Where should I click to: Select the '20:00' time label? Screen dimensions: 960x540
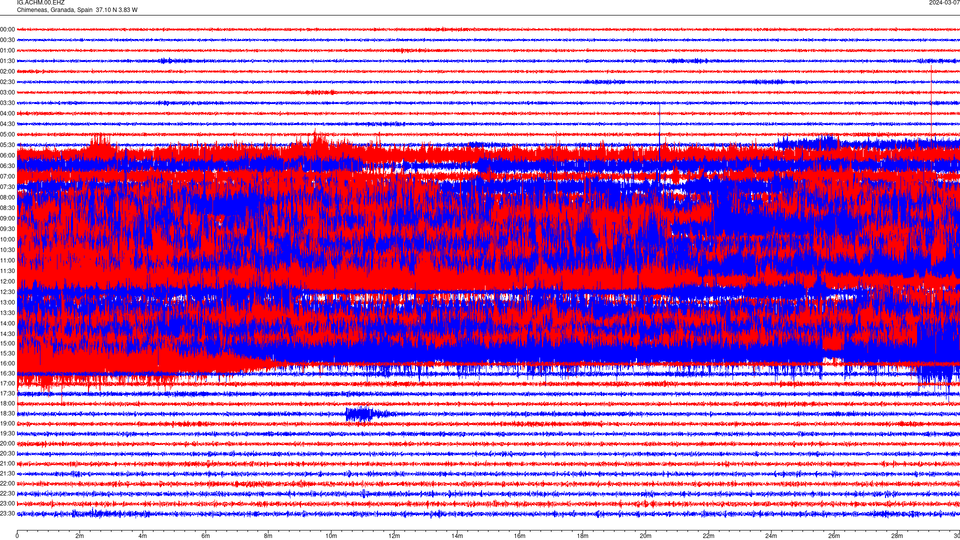pyautogui.click(x=8, y=443)
